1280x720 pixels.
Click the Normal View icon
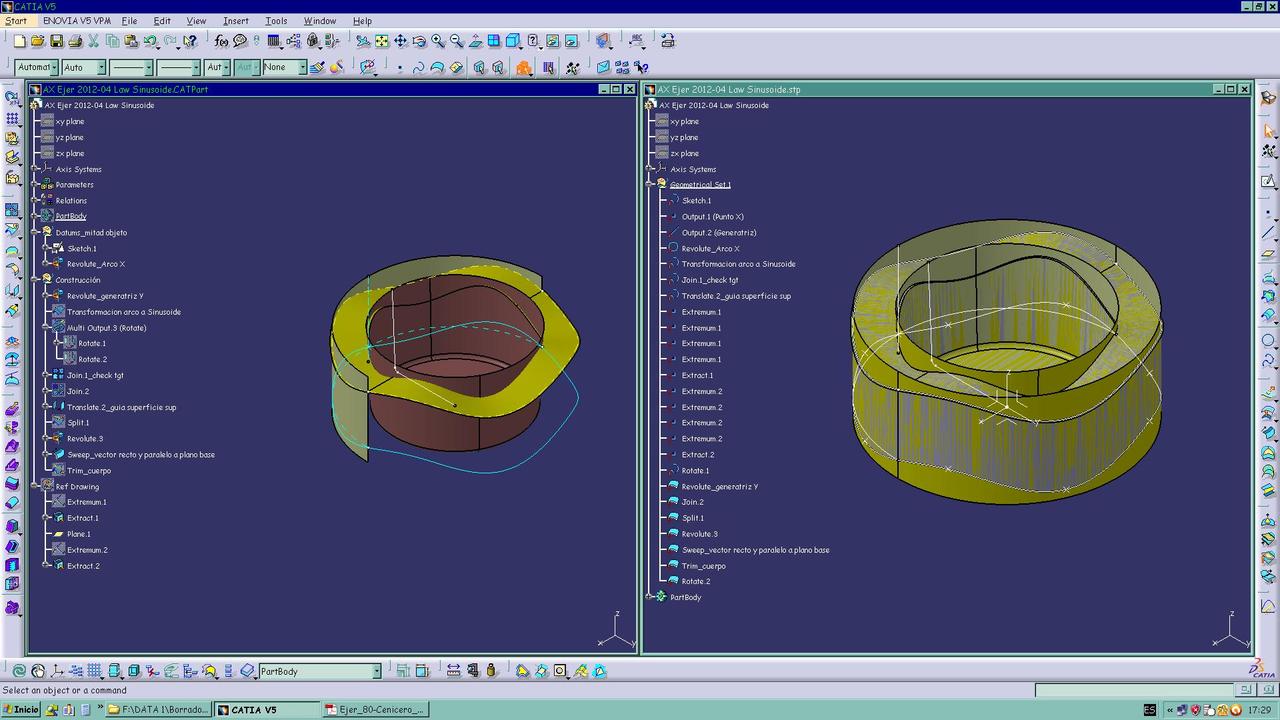pos(475,41)
